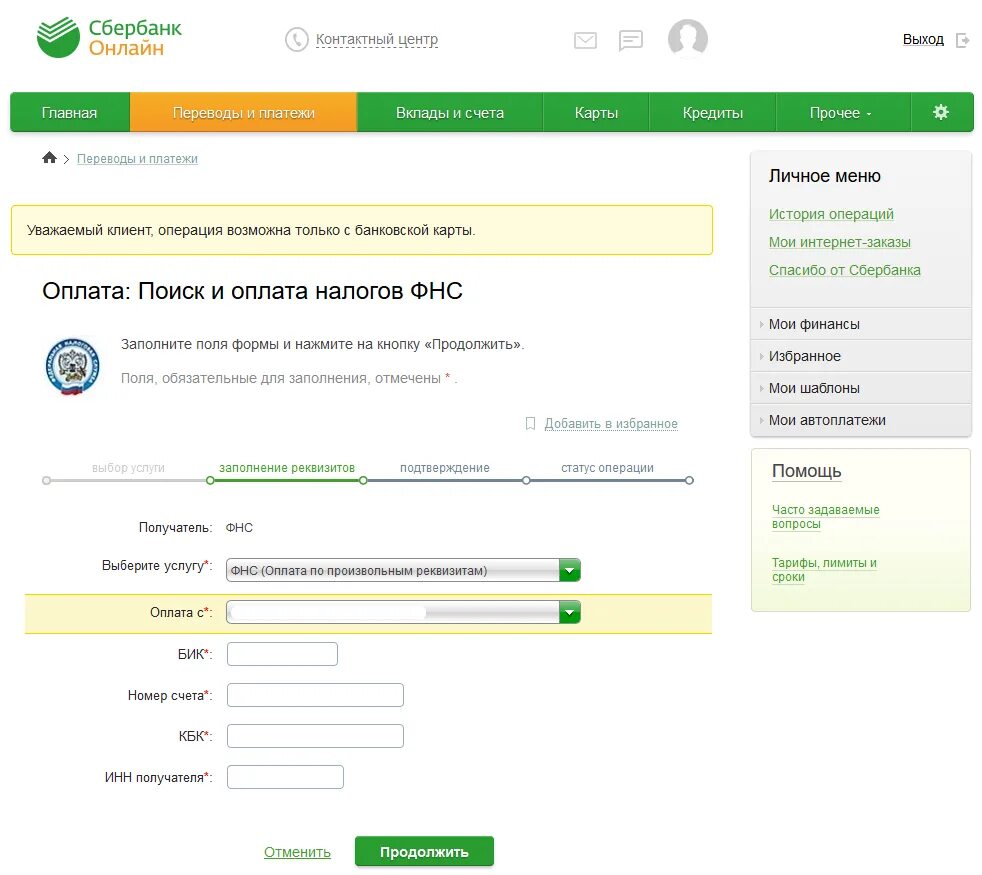
Task: Open settings via the gear icon
Action: (x=941, y=112)
